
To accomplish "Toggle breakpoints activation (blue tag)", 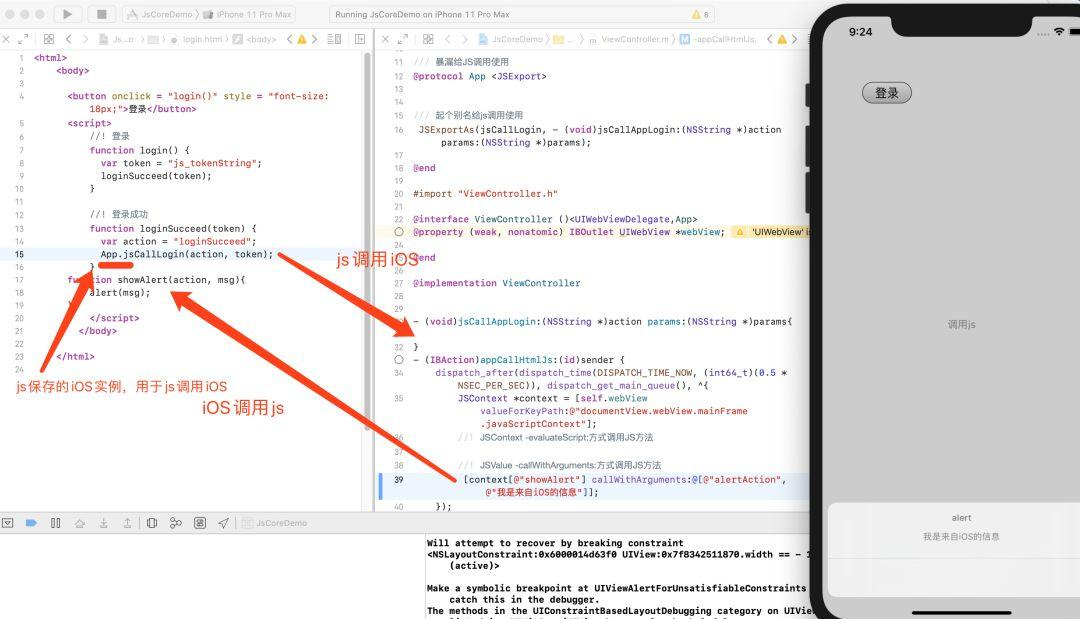I will (31, 523).
